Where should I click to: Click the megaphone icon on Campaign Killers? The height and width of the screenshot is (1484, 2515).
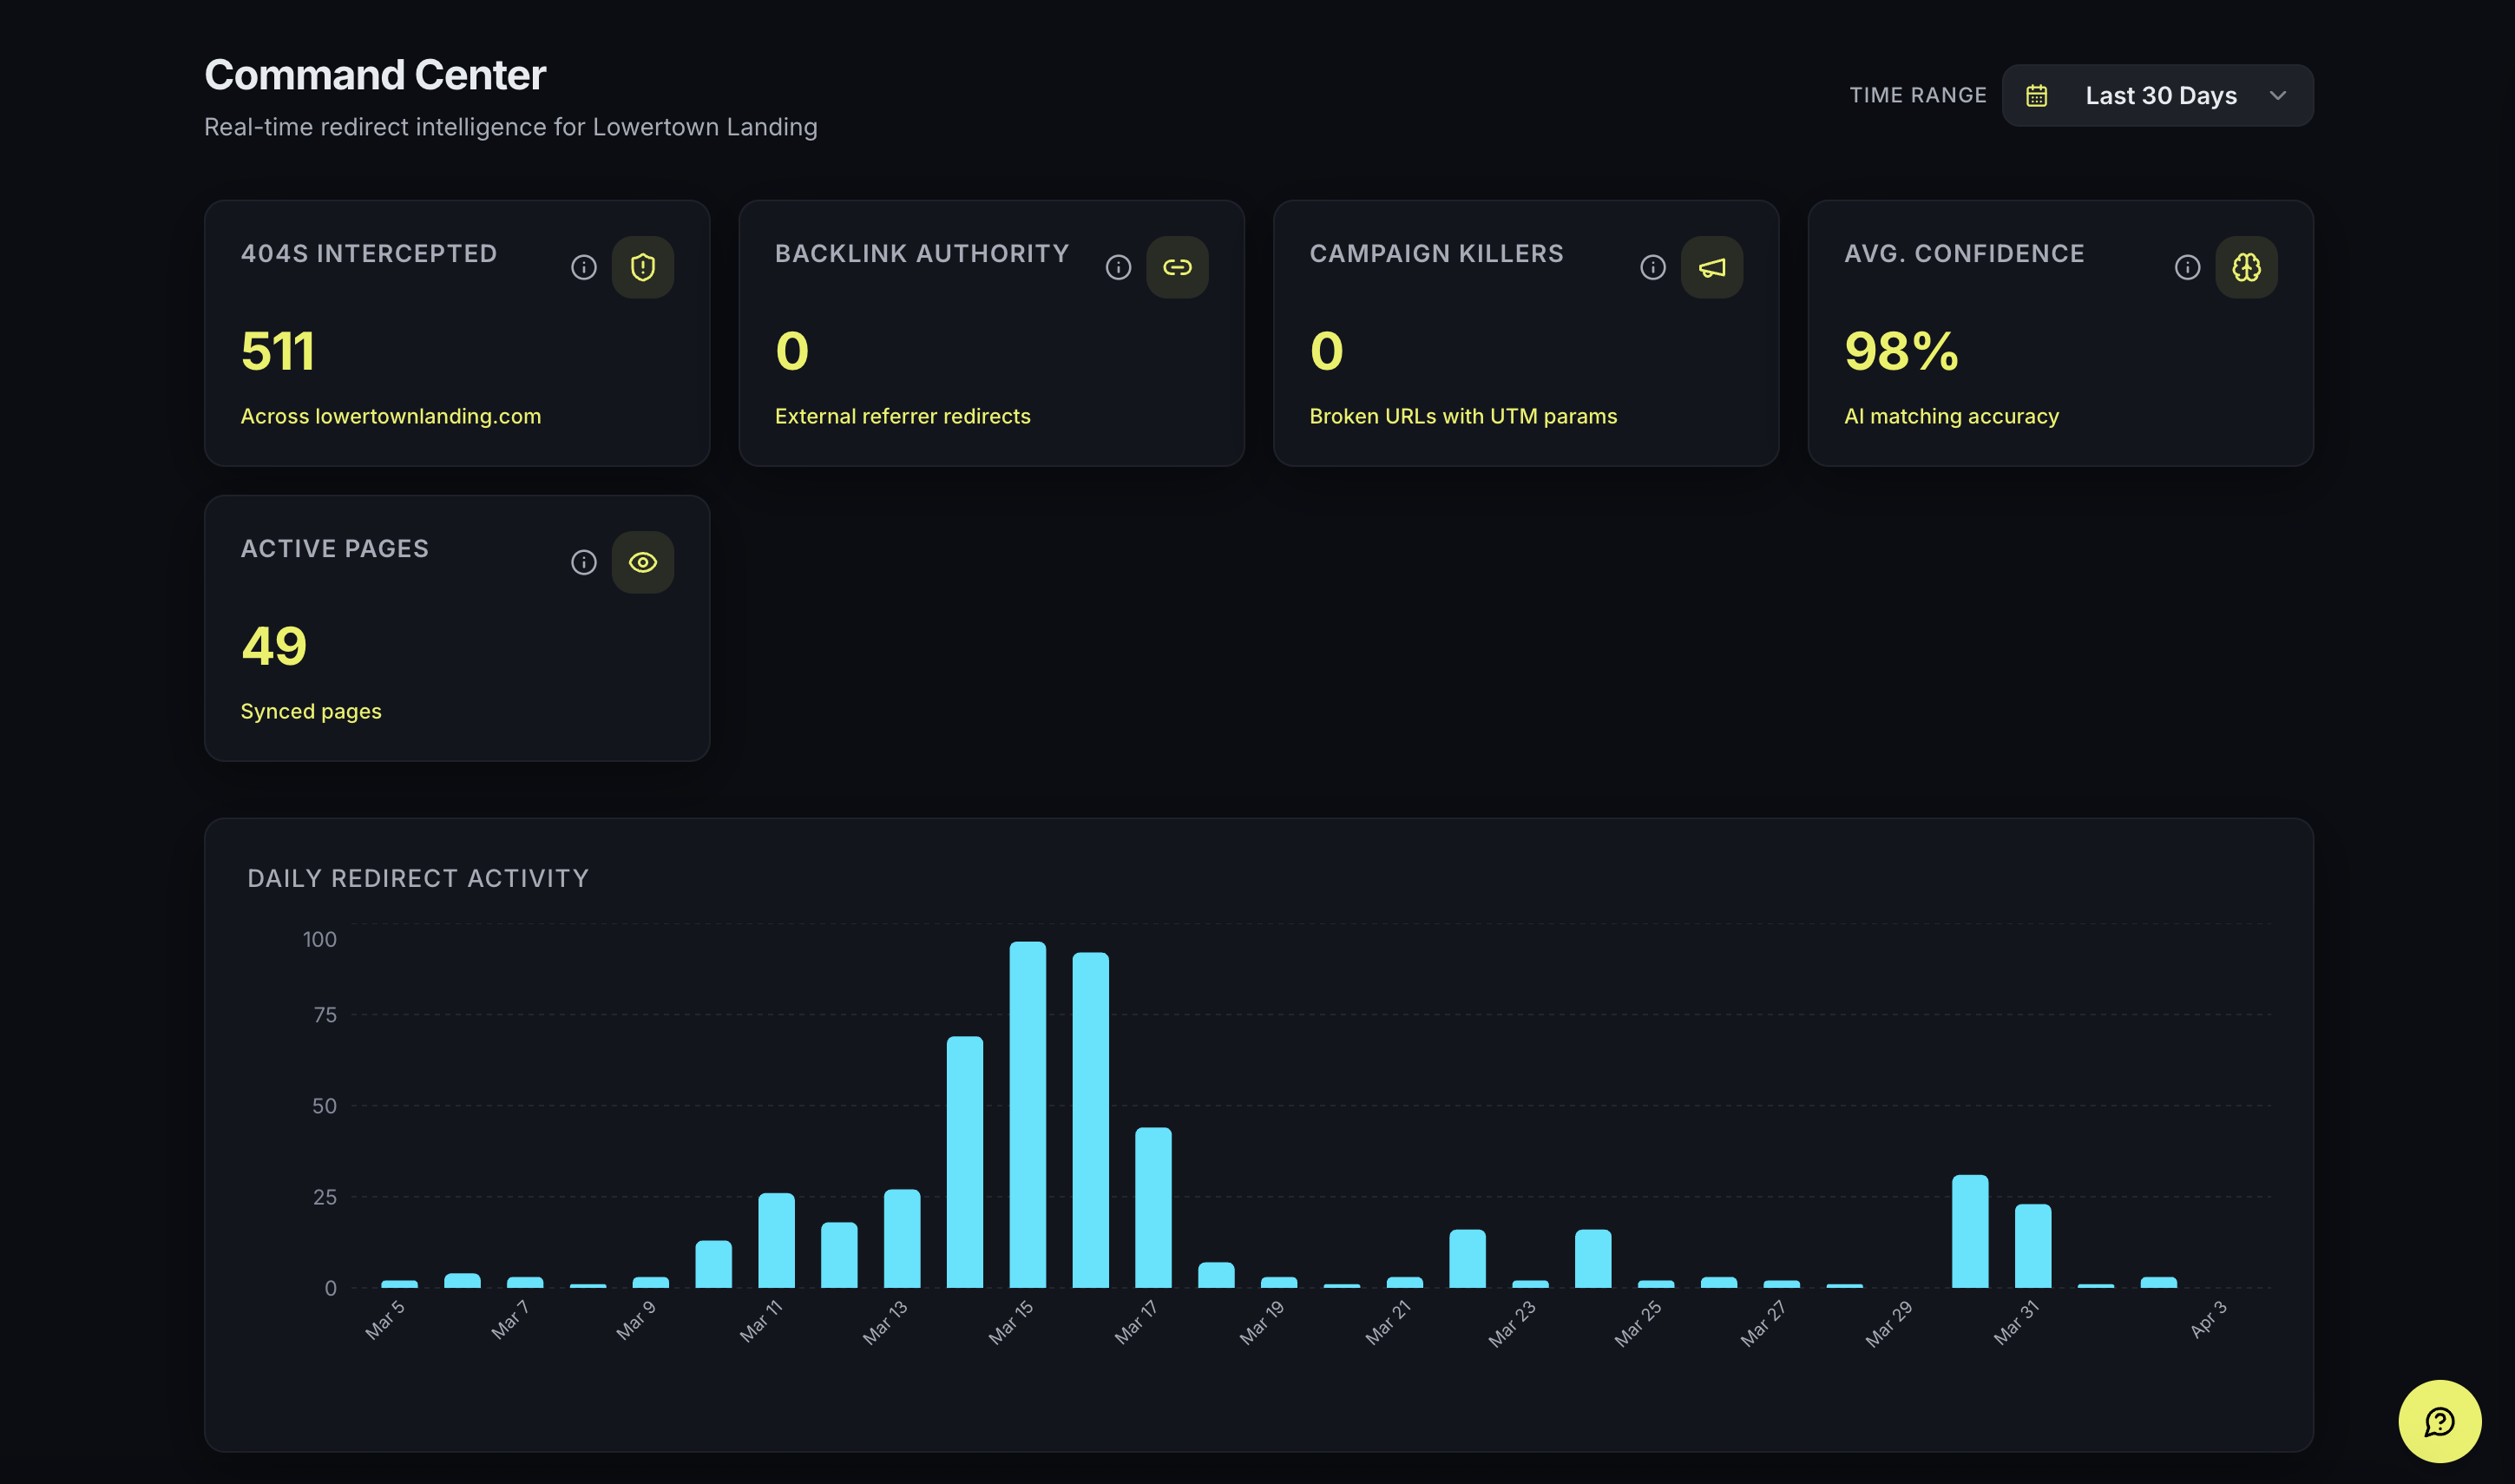coord(1712,267)
